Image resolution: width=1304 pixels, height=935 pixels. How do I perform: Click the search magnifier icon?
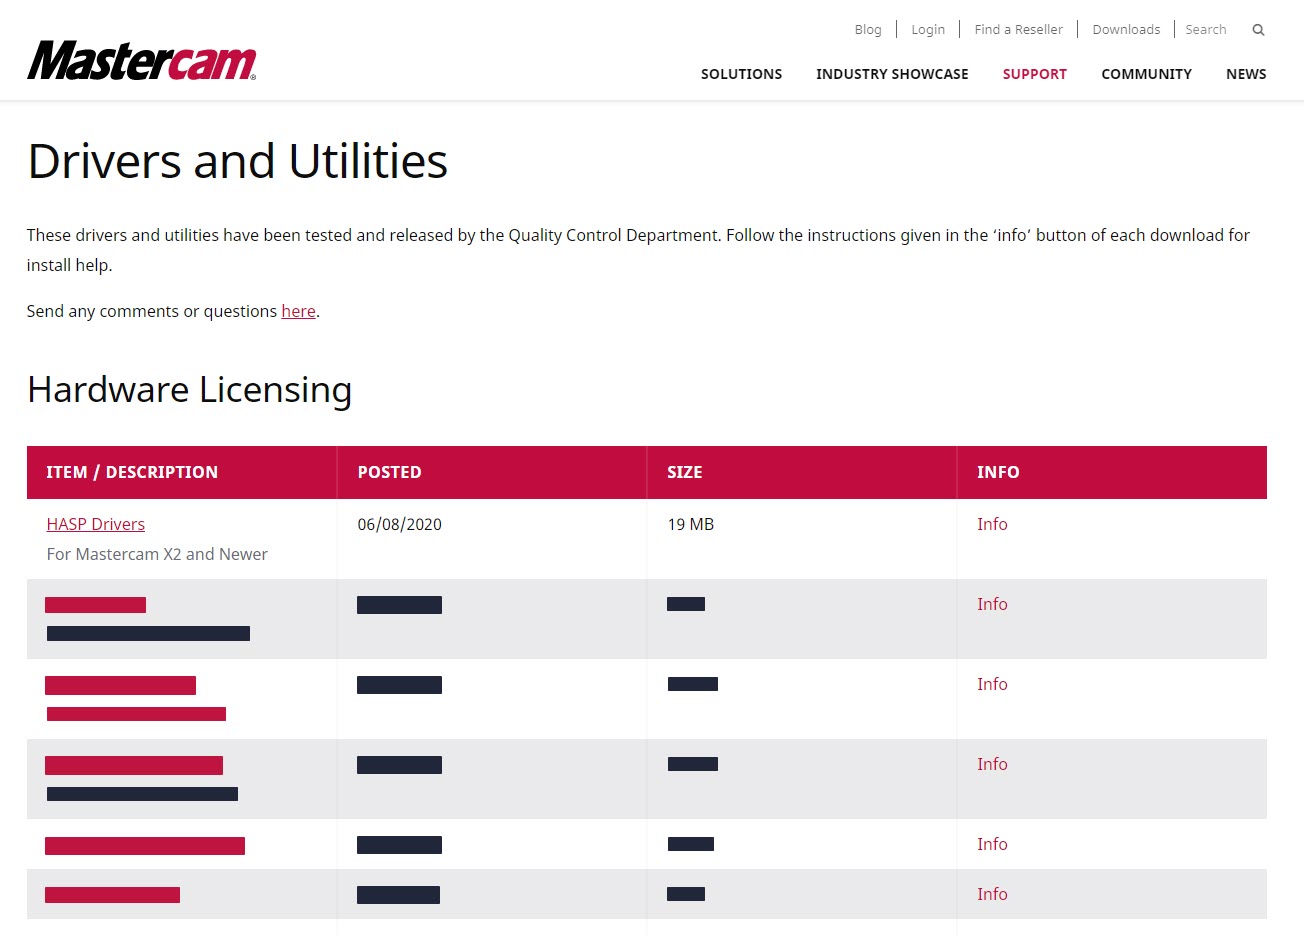tap(1258, 30)
